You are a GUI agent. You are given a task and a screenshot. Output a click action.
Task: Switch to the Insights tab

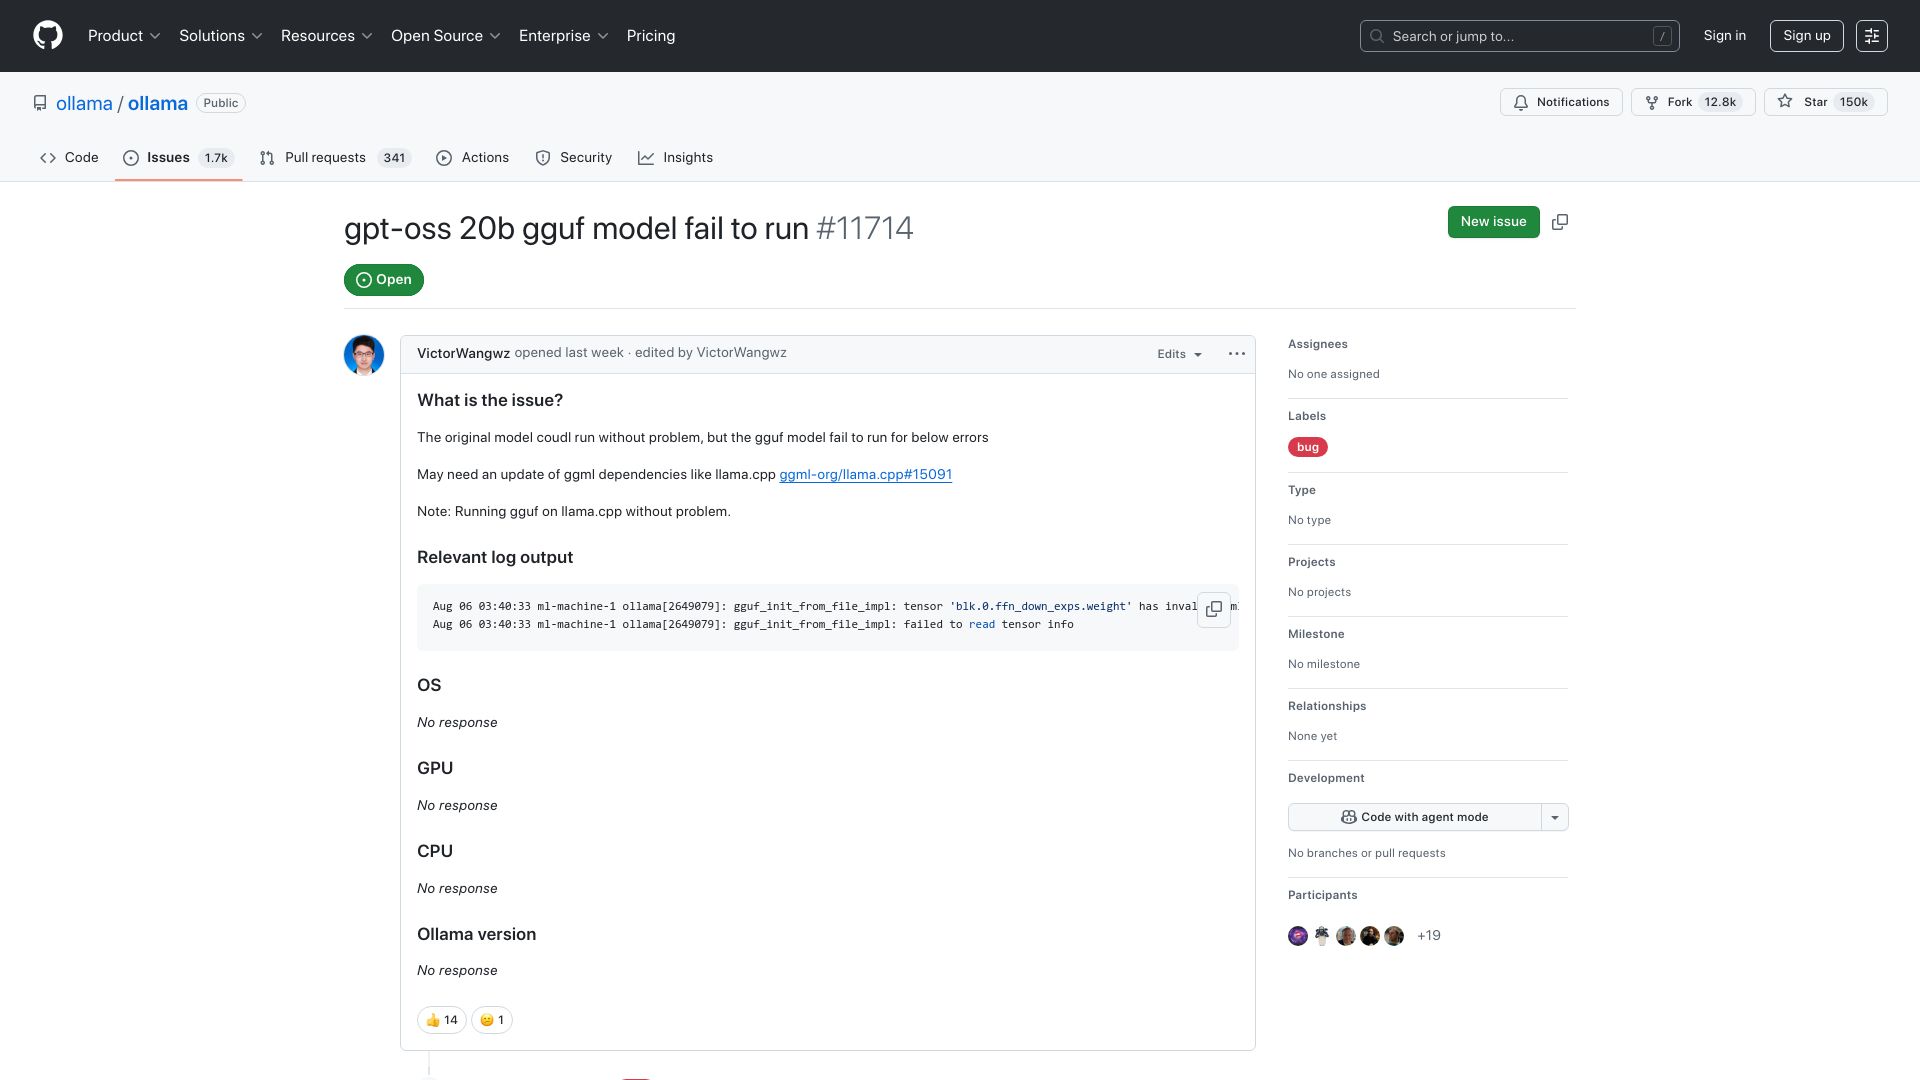[676, 158]
